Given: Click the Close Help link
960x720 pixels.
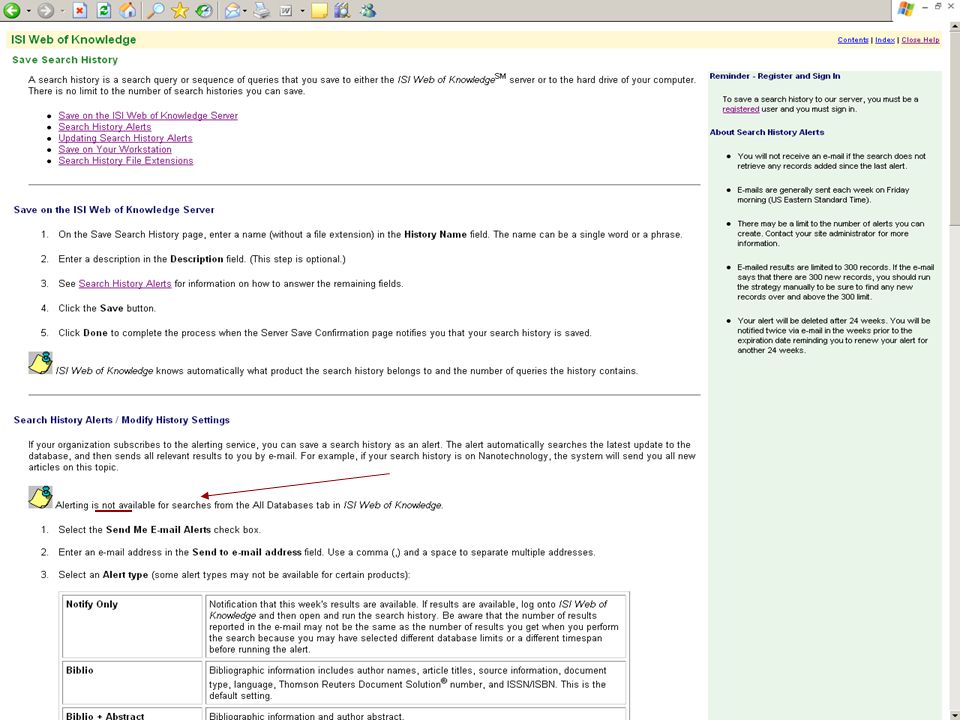Looking at the screenshot, I should coord(920,40).
